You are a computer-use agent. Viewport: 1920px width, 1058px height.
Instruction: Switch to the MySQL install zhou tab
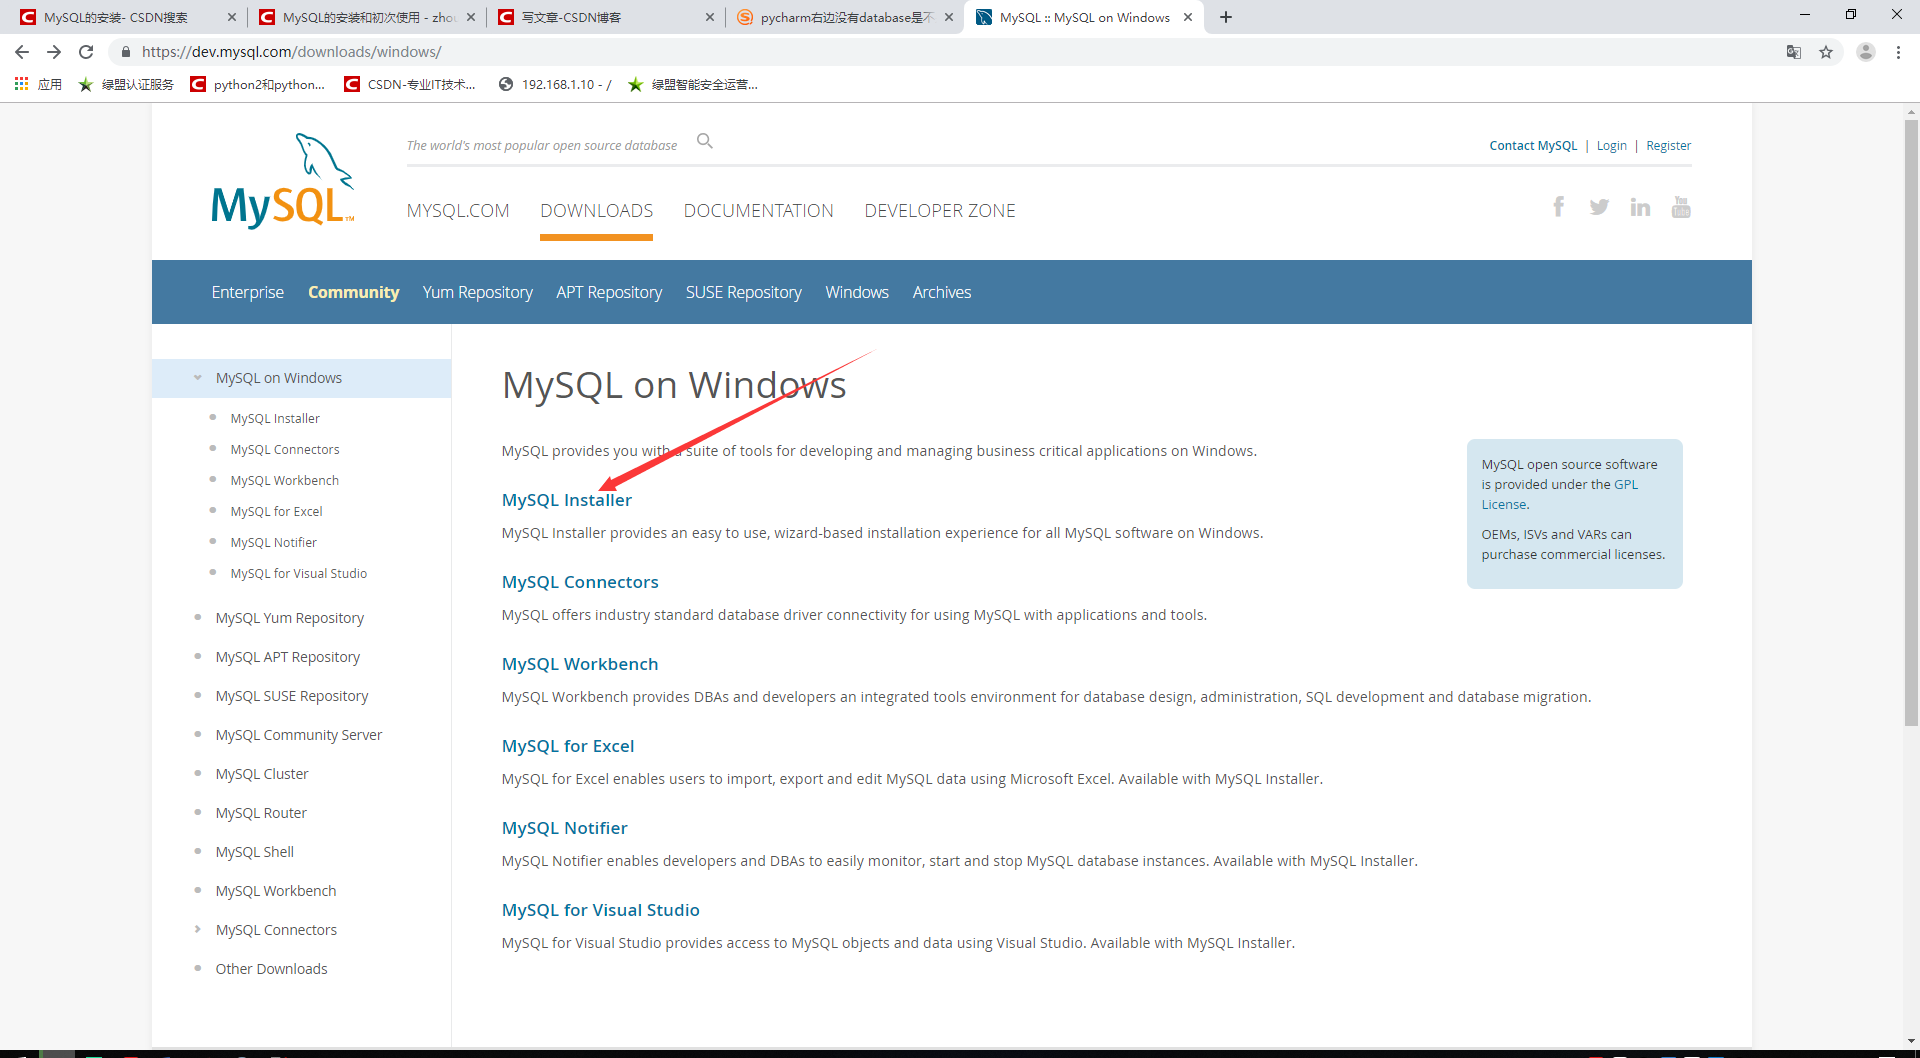click(368, 17)
